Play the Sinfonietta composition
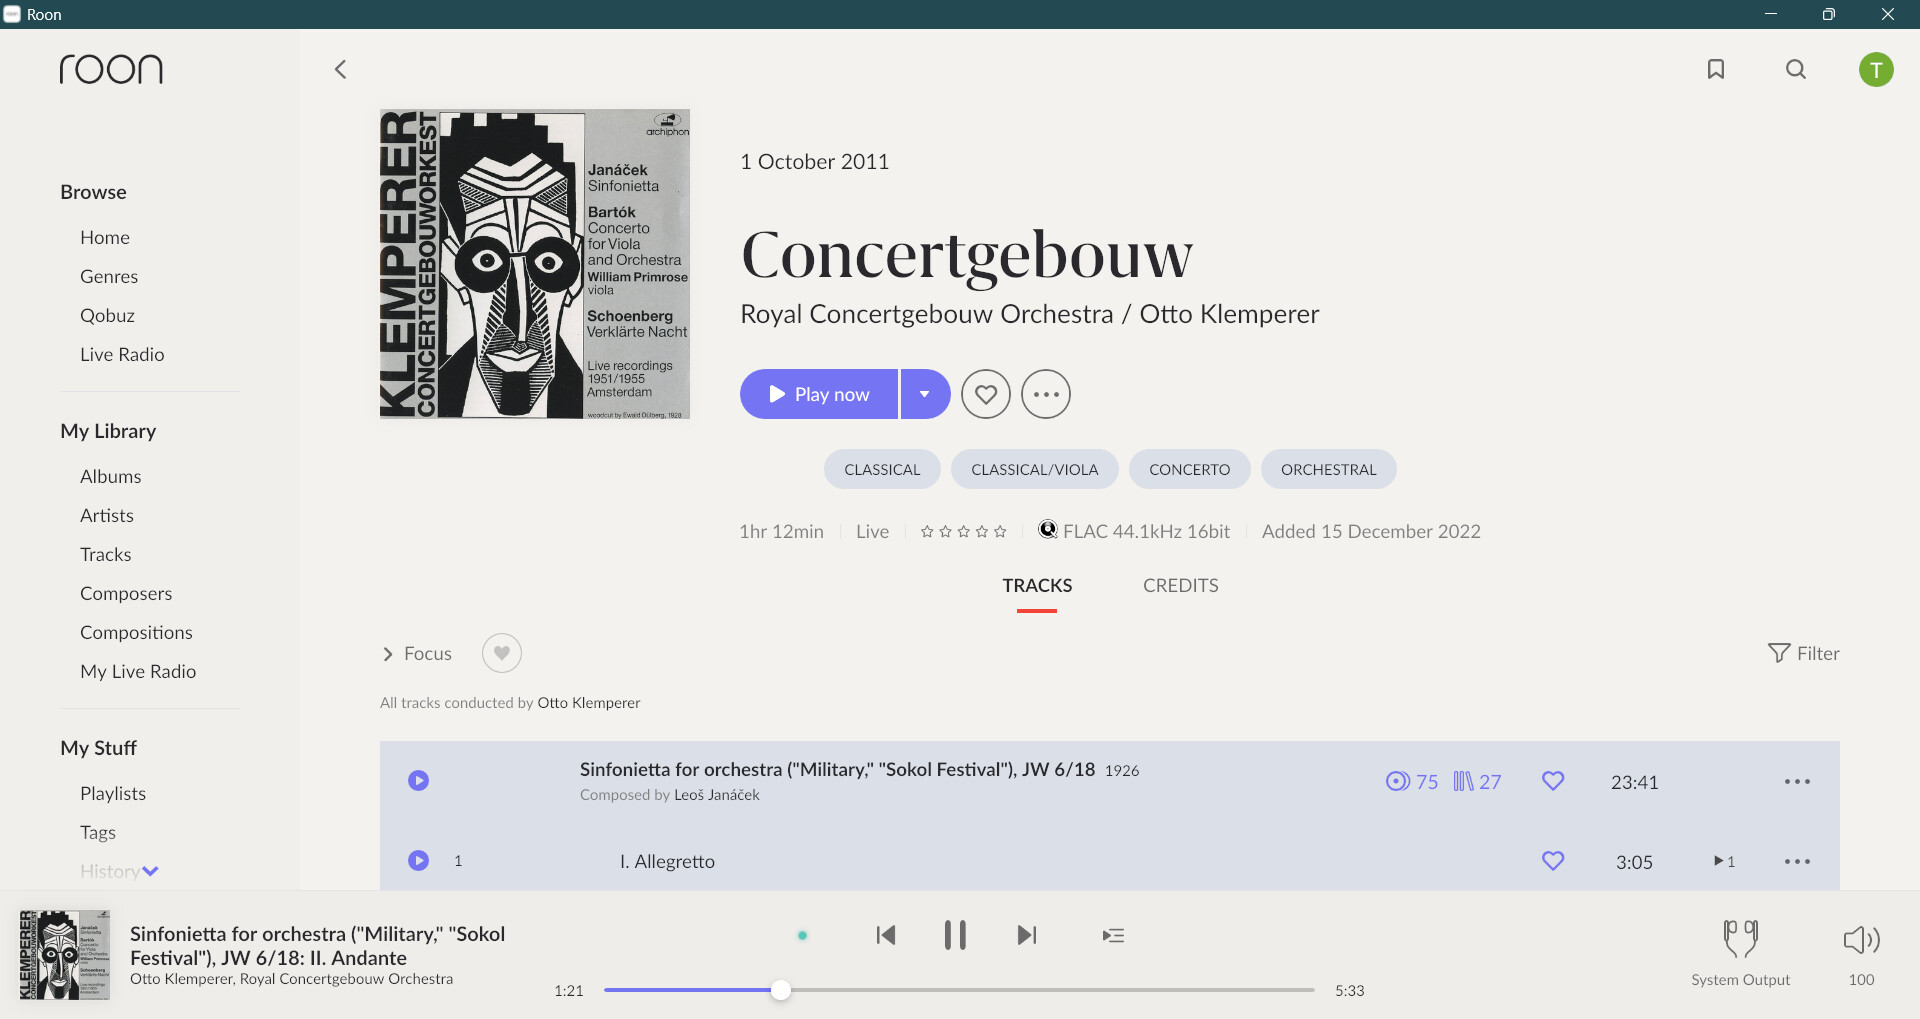This screenshot has height=1019, width=1920. click(419, 780)
